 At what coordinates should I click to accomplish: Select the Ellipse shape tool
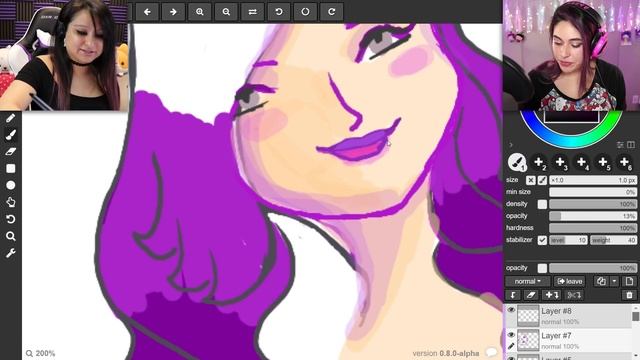point(11,185)
